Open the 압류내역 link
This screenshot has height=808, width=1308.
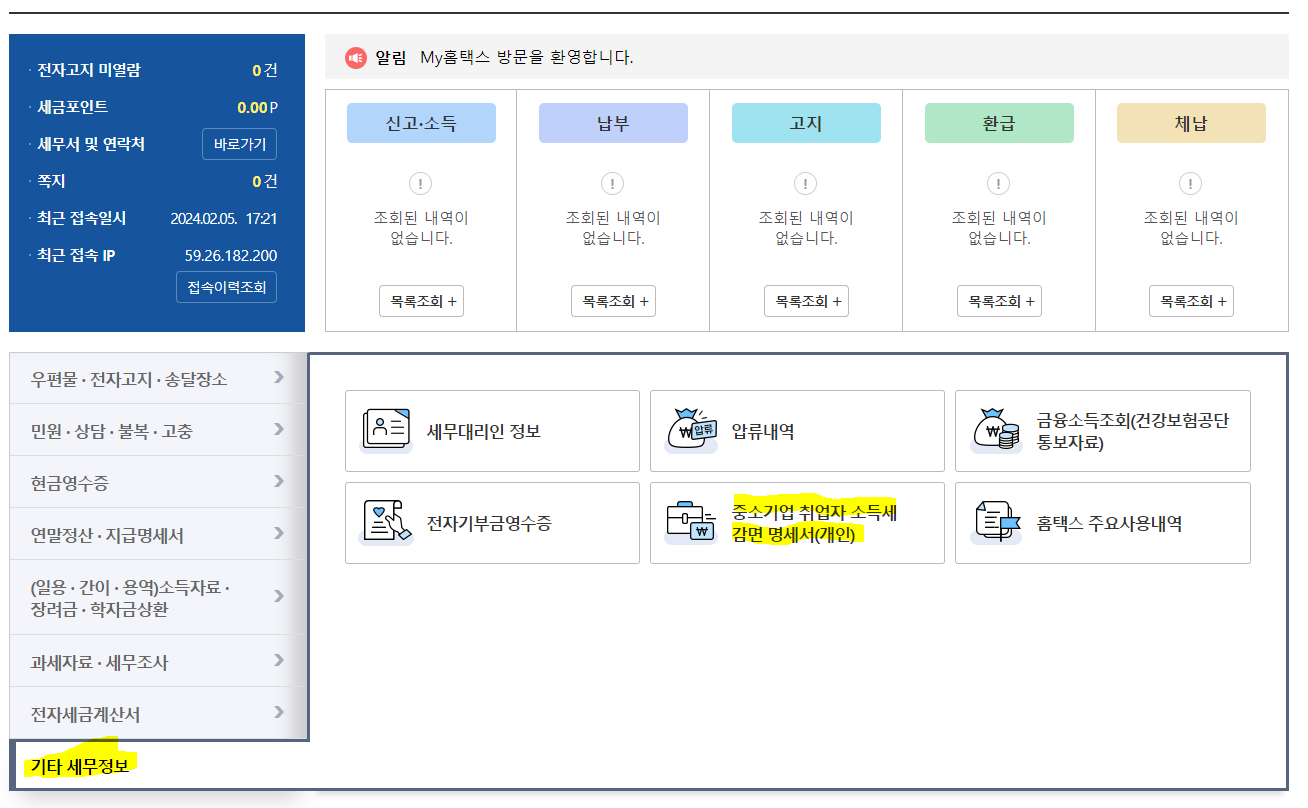tap(797, 431)
